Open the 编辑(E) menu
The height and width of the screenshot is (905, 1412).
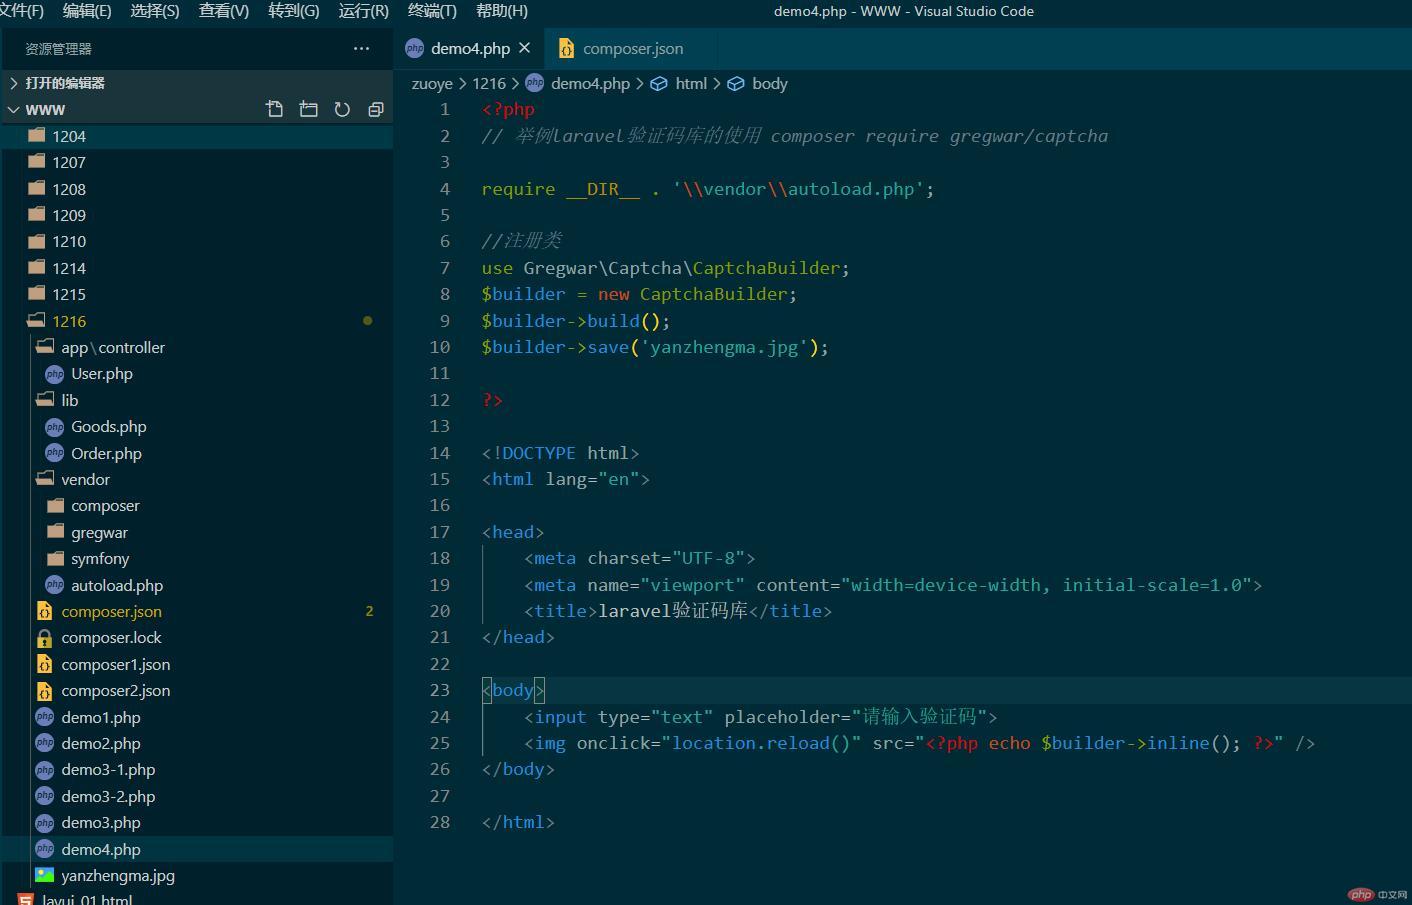tap(87, 11)
